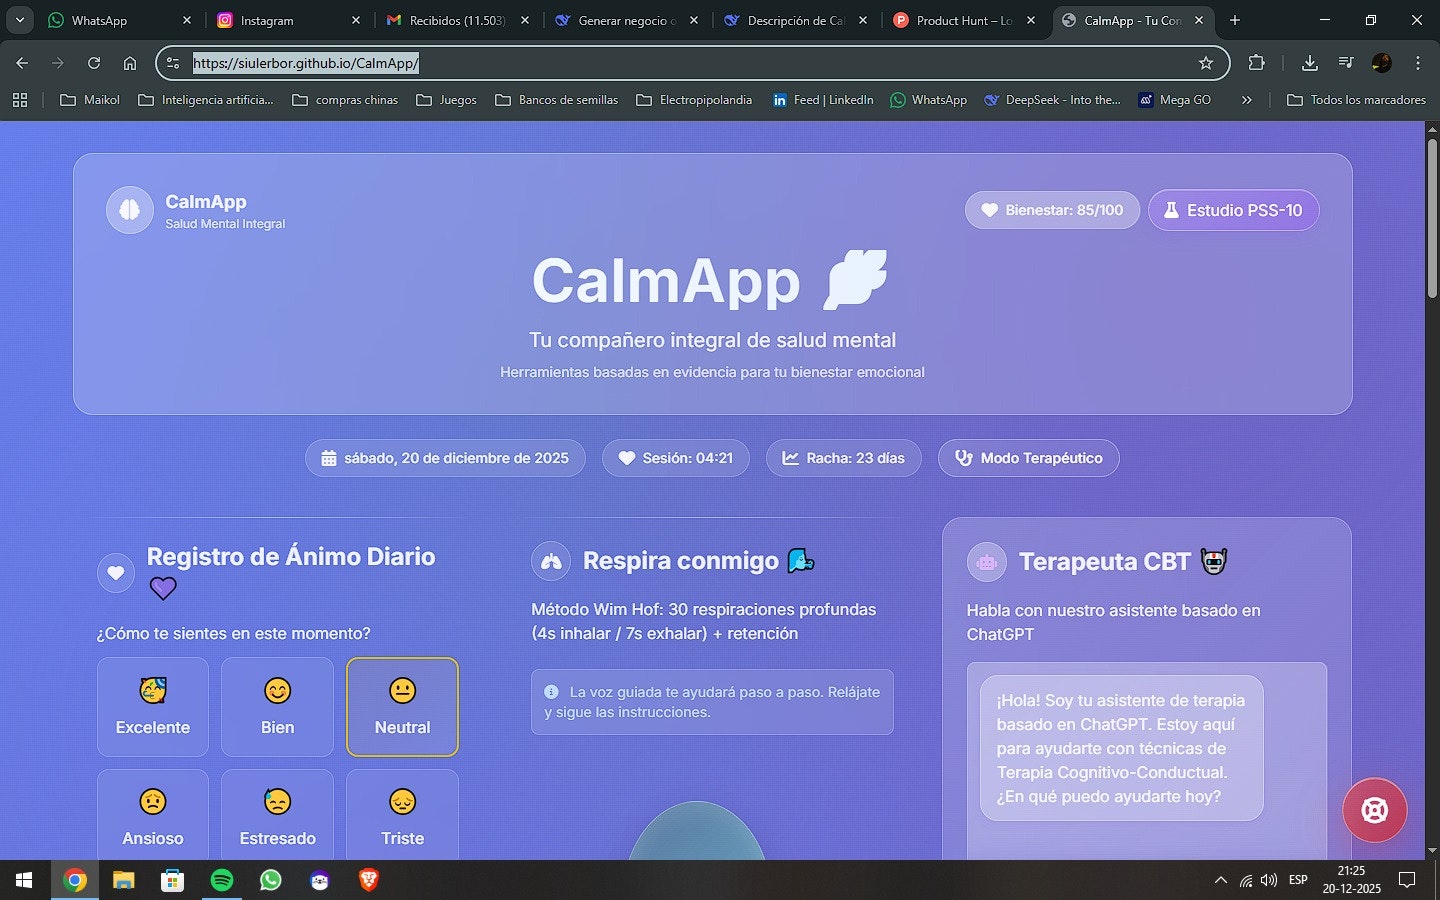Click the Sesión 04:21 pill

pos(675,458)
